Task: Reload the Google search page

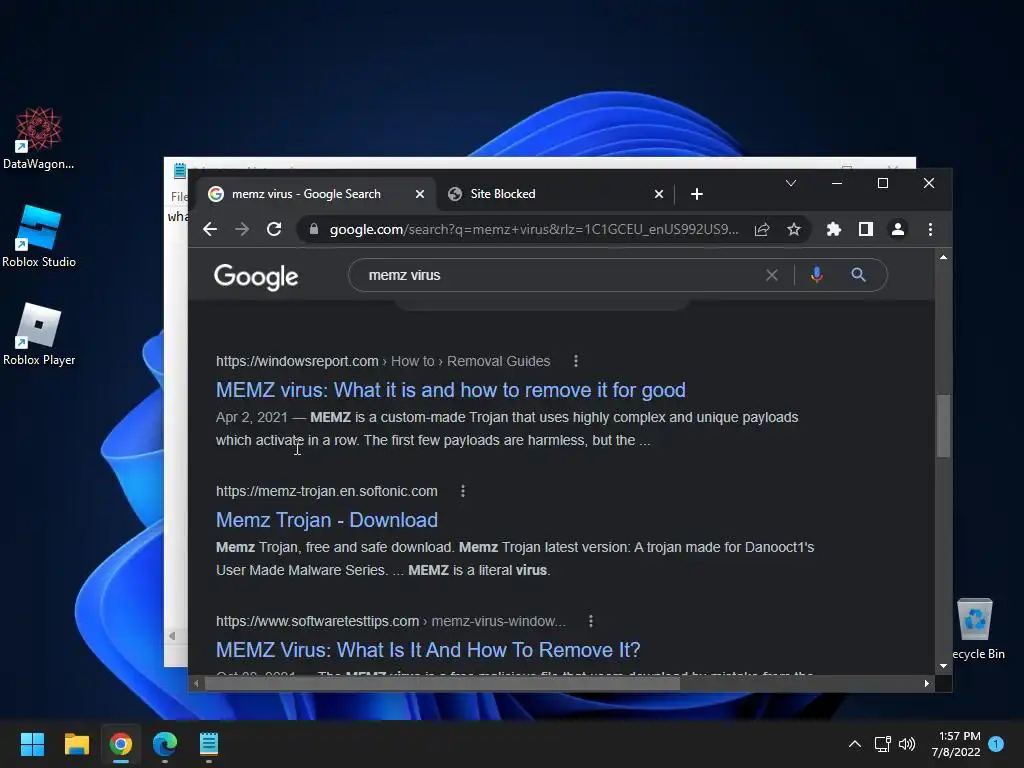Action: [x=274, y=229]
